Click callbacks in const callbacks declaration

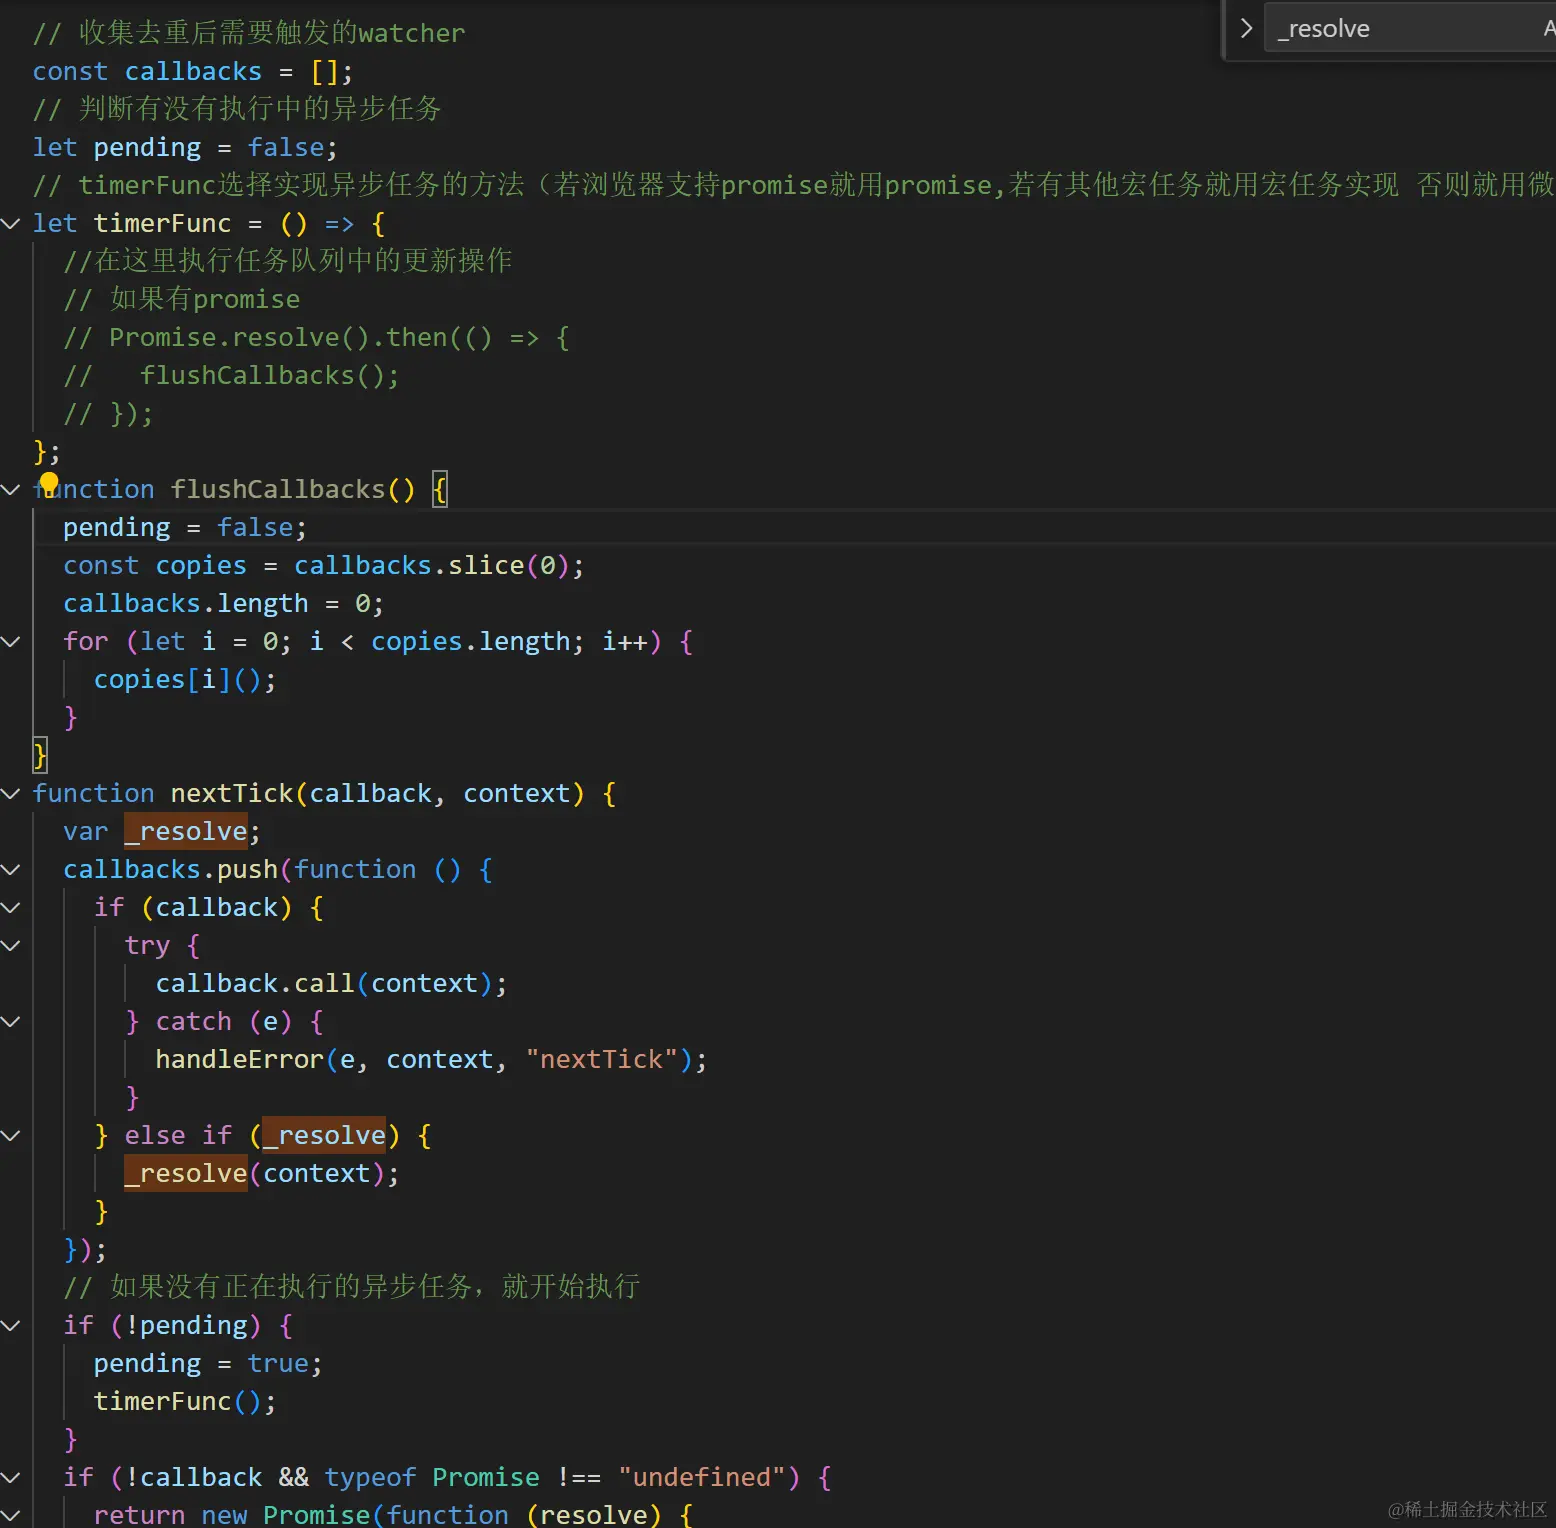[193, 71]
